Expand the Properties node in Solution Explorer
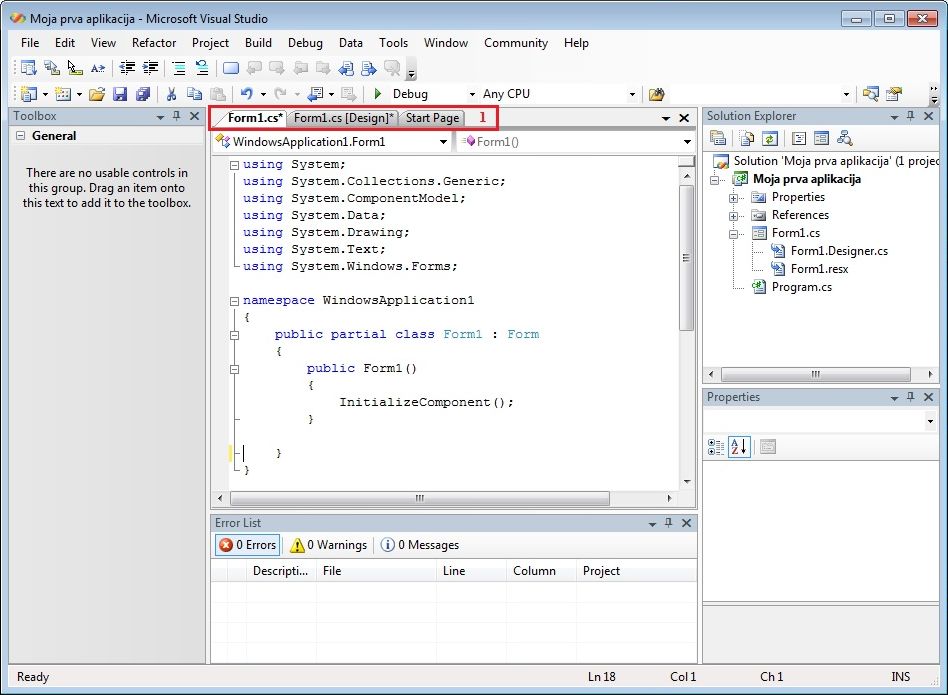The height and width of the screenshot is (695, 948). (x=733, y=198)
